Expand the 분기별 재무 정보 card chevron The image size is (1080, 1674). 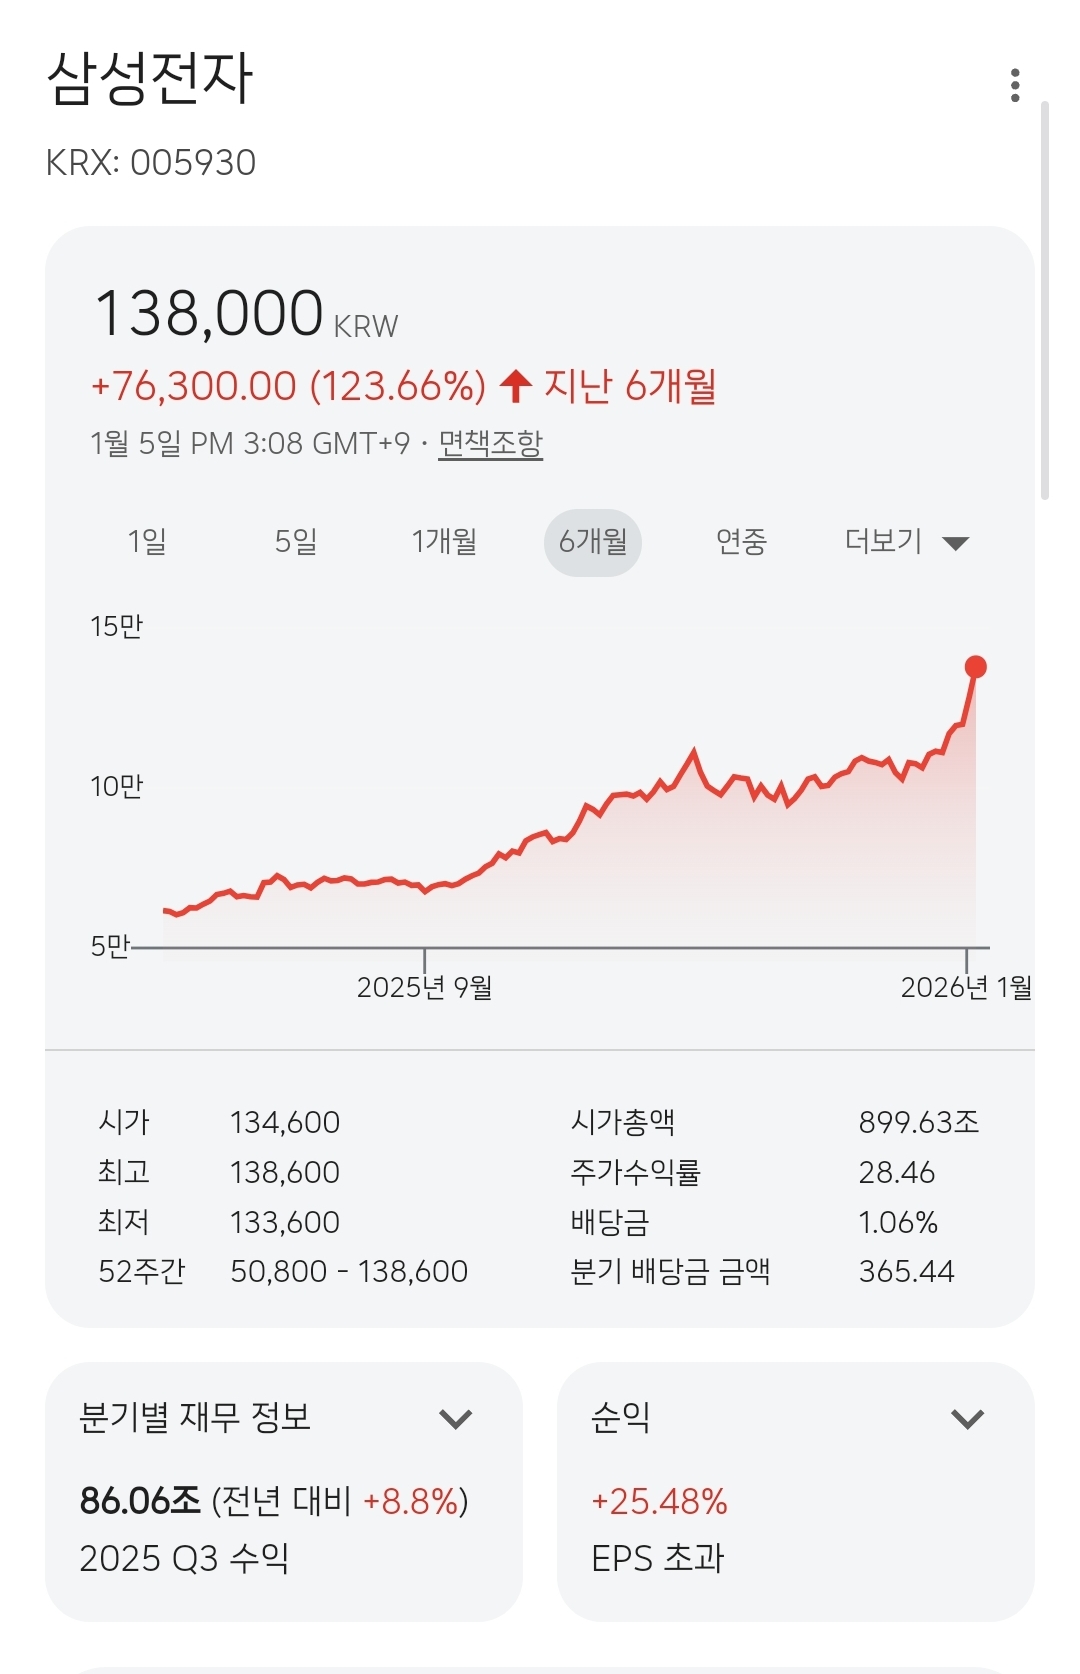coord(456,1419)
